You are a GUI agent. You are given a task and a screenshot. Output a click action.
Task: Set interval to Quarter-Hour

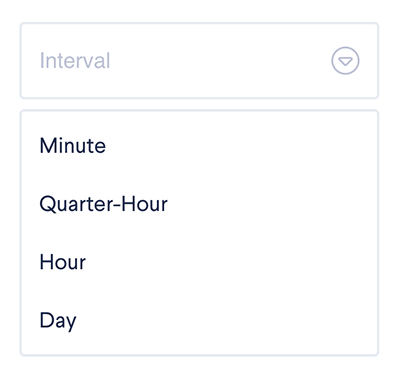199,204
